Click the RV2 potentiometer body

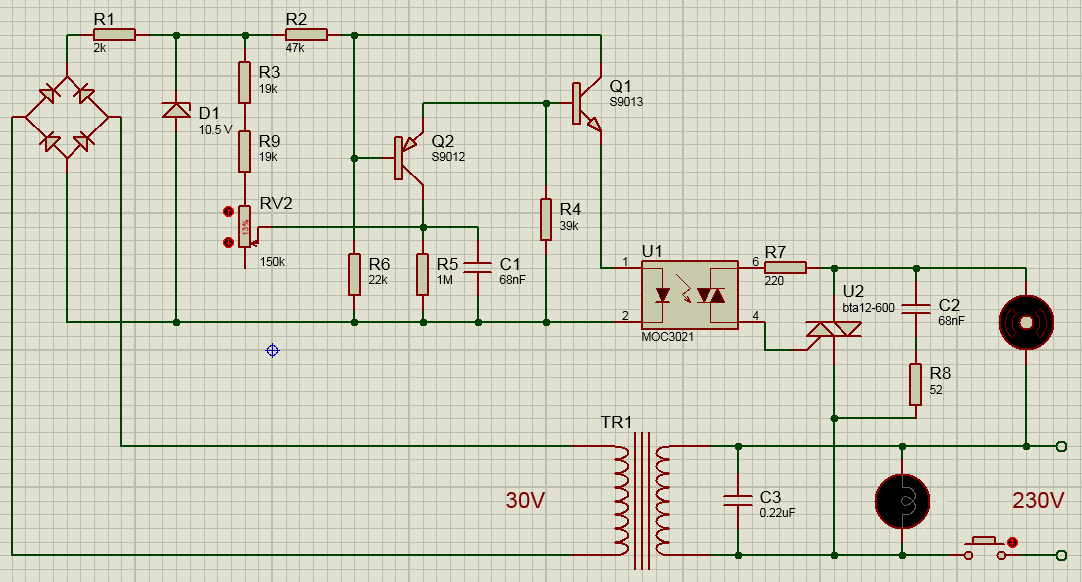pos(245,228)
